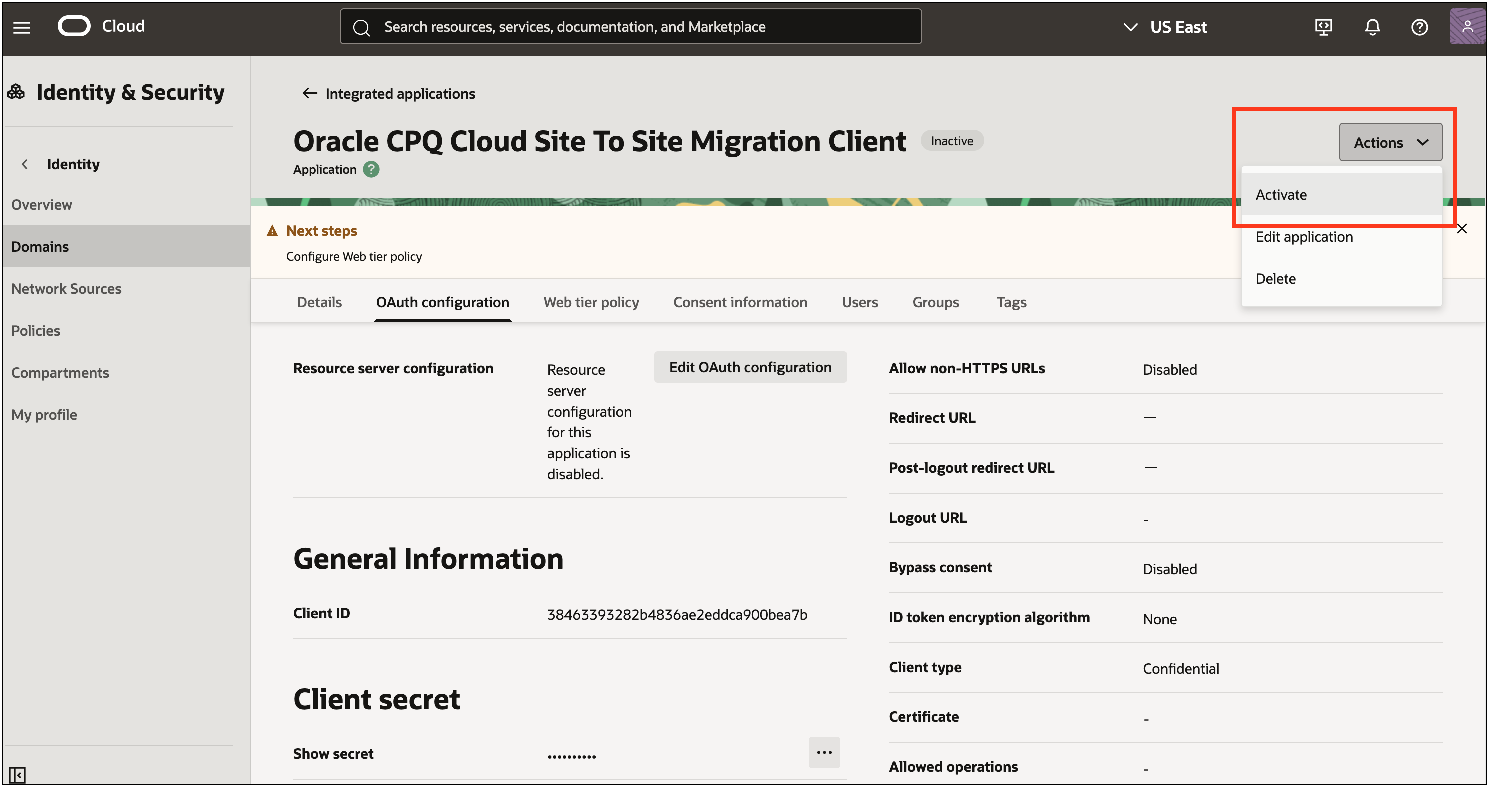The image size is (1489, 787).
Task: Switch to the Users tab
Action: click(x=860, y=302)
